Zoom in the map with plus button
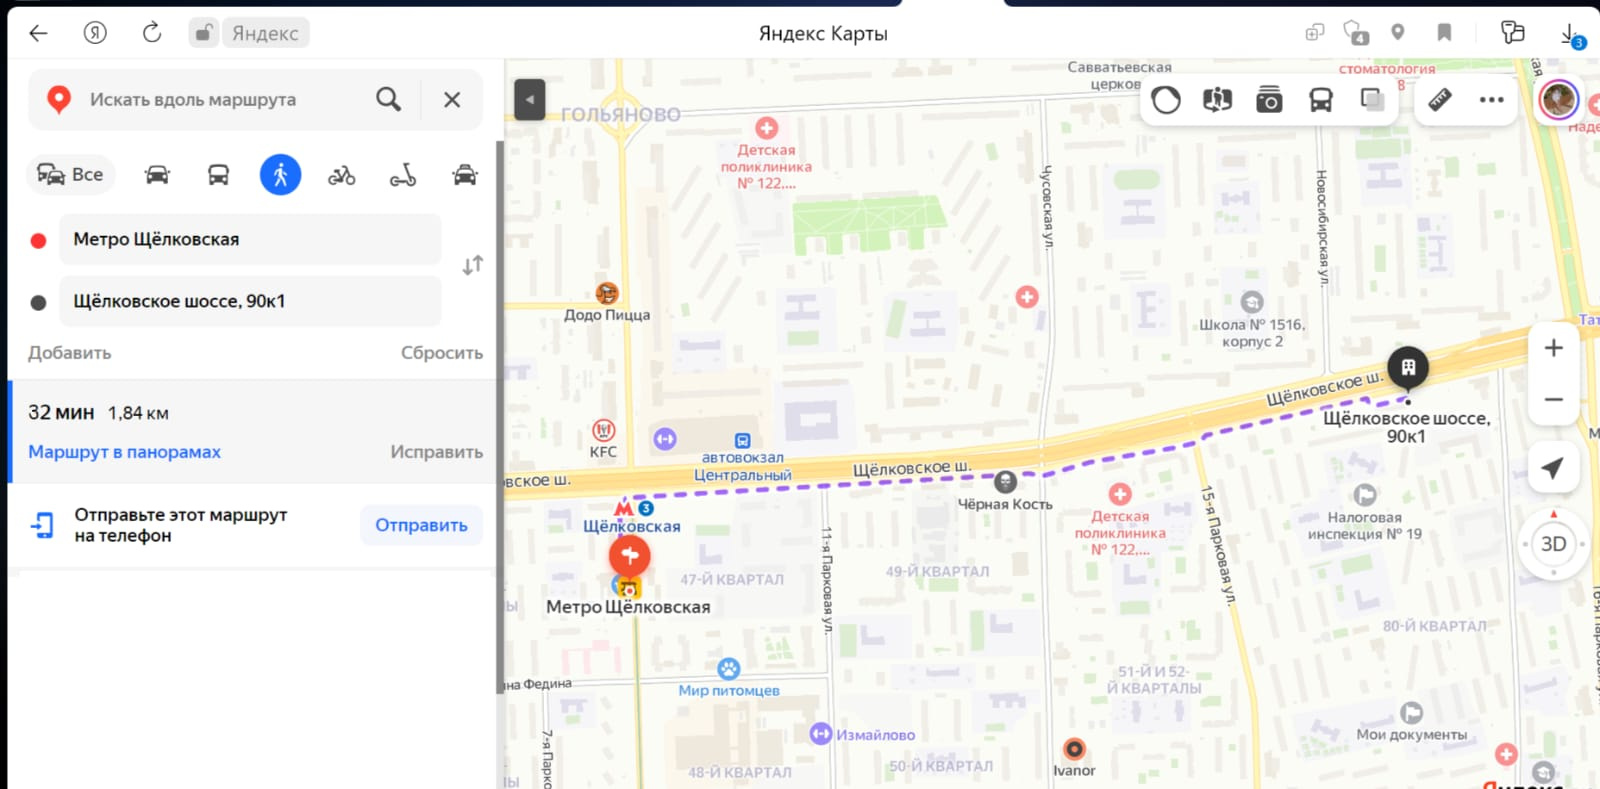Viewport: 1600px width, 789px height. 1553,348
